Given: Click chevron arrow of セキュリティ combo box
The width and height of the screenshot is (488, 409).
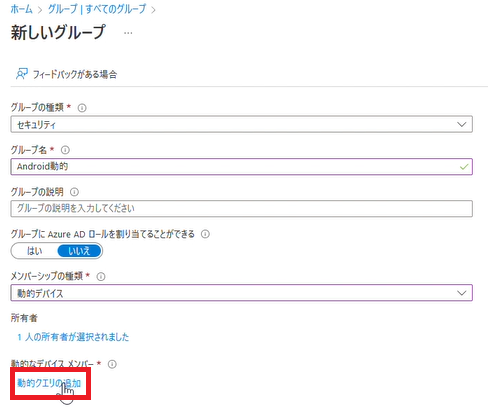Looking at the screenshot, I should tap(462, 124).
